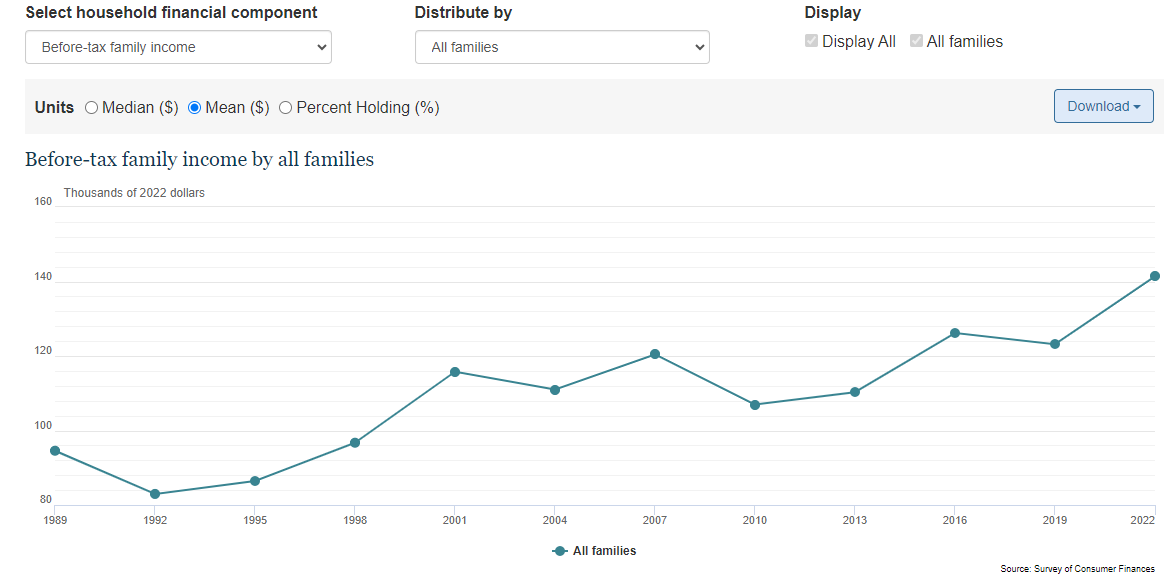Select the 1992 data point on chart
Image resolution: width=1164 pixels, height=576 pixels.
[x=155, y=494]
